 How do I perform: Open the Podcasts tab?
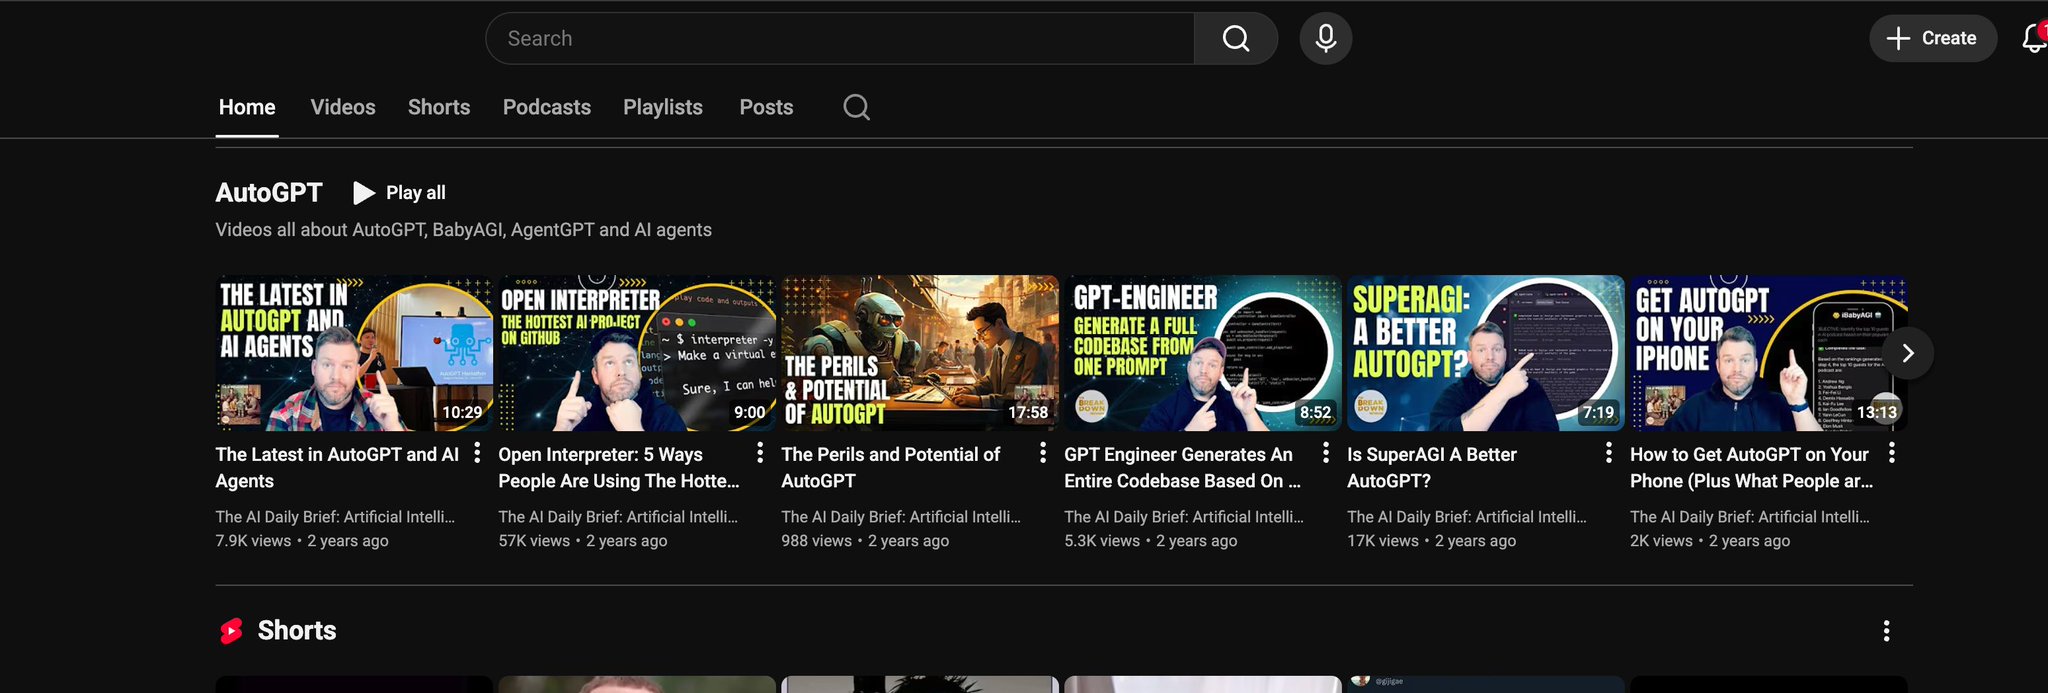click(x=547, y=107)
